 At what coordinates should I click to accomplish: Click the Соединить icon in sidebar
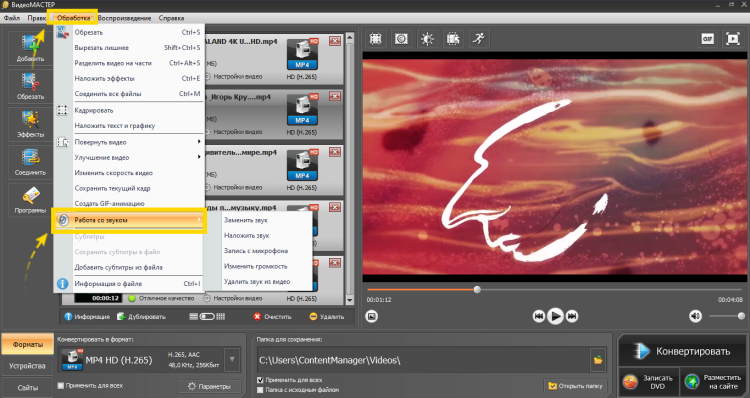pos(30,162)
